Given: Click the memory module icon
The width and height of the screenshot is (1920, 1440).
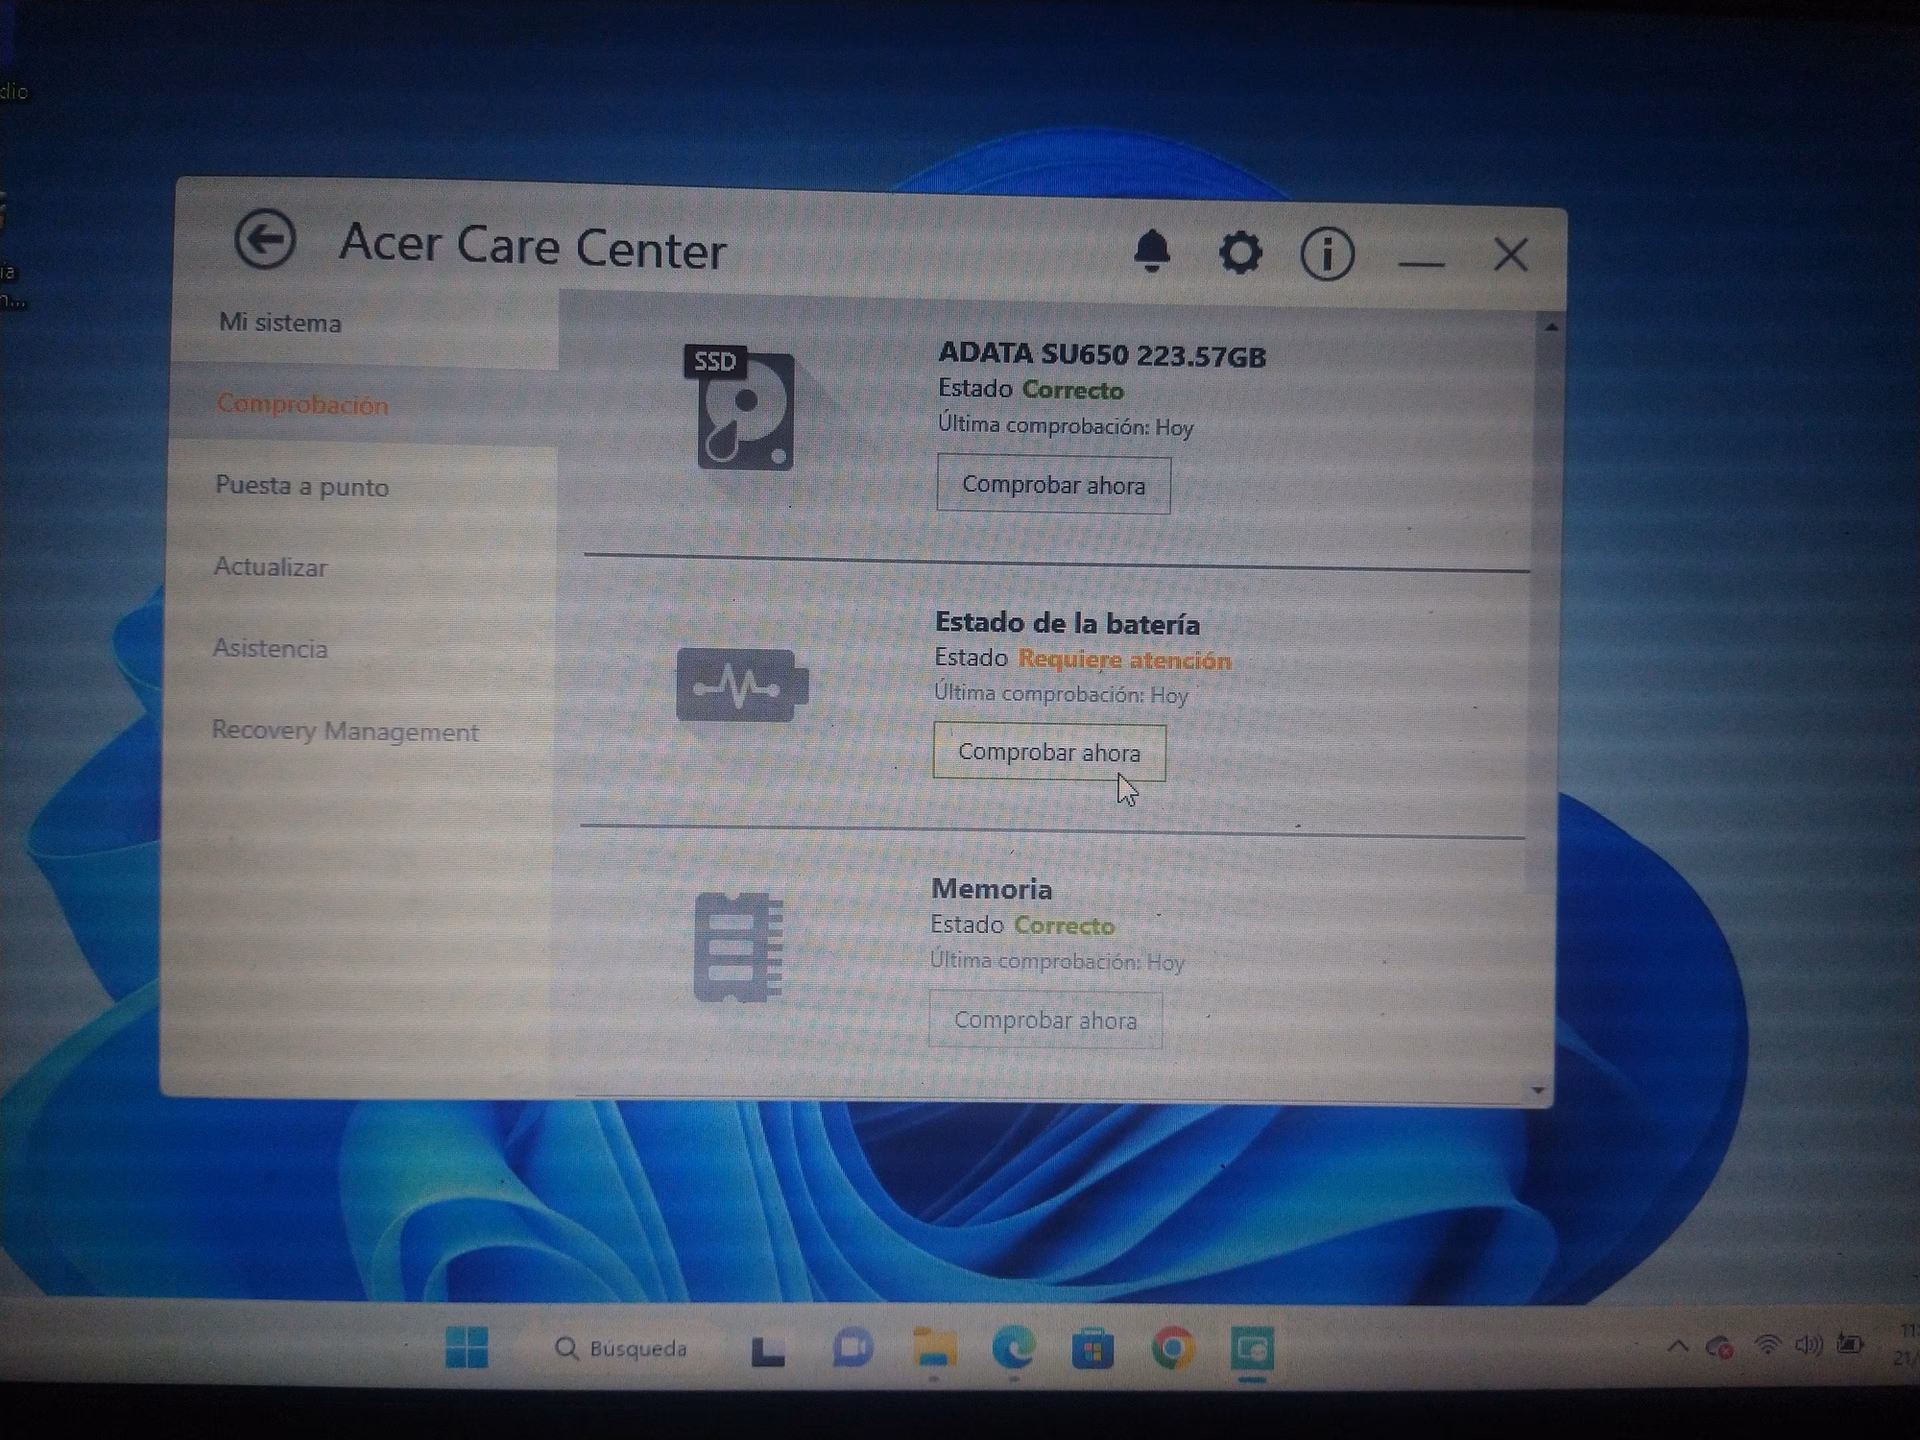Looking at the screenshot, I should (738, 947).
